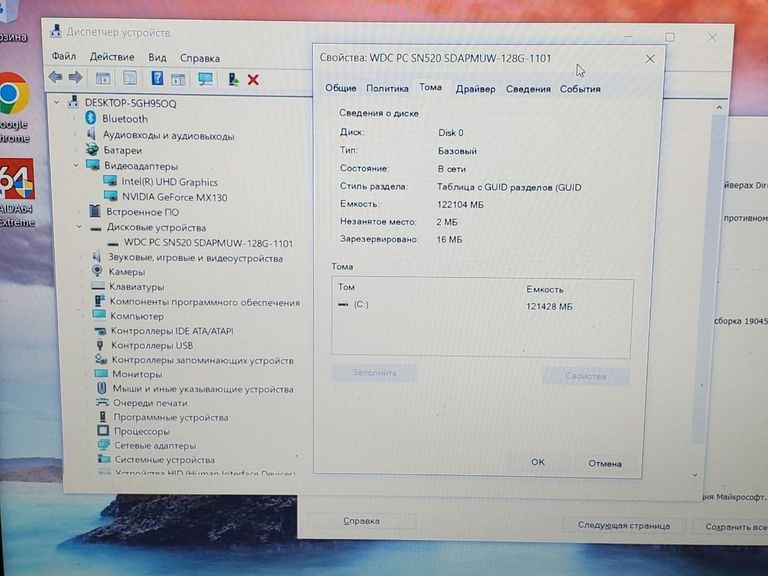Click OK in disk properties dialog
768x576 pixels.
click(x=538, y=462)
